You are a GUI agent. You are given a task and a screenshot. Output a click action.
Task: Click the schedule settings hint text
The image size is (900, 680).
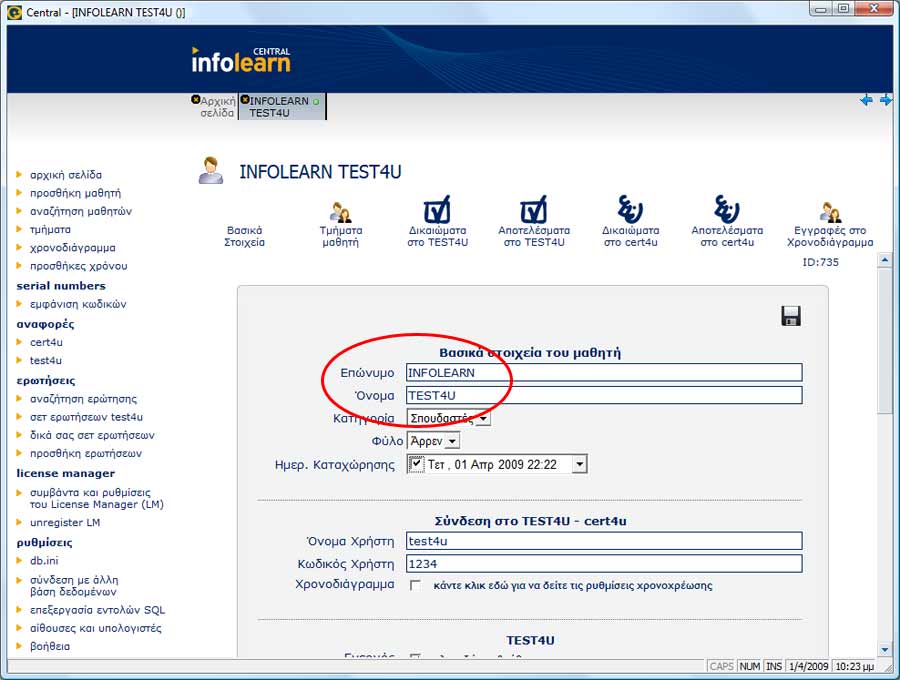click(573, 585)
